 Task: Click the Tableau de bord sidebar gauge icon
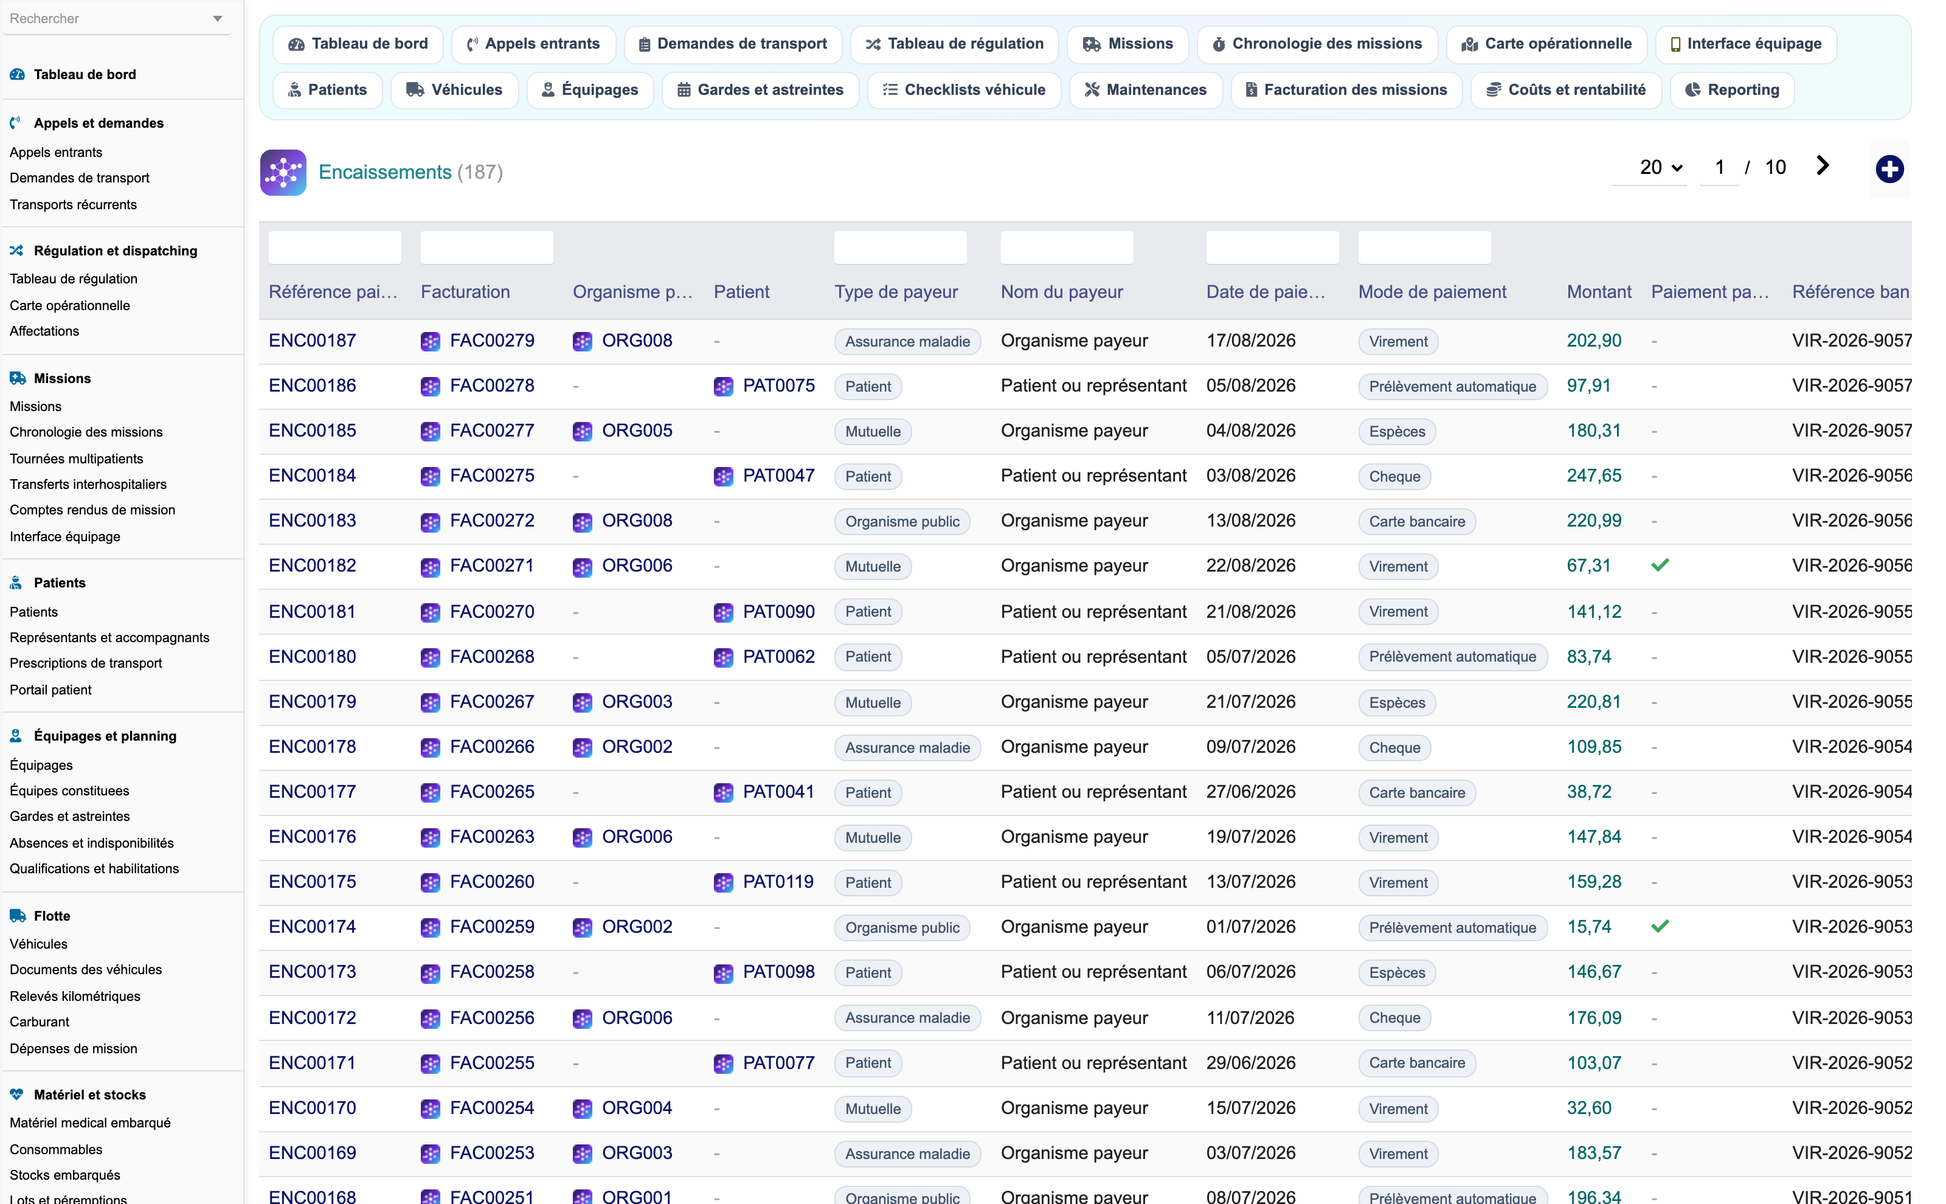click(x=17, y=74)
